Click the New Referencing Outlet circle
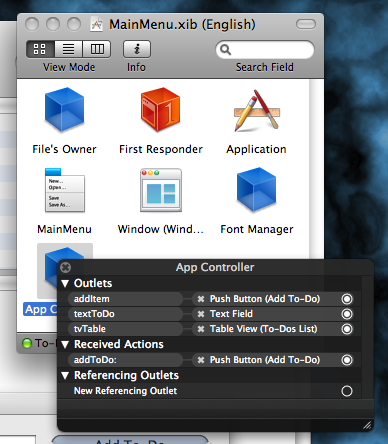This screenshot has width=388, height=444. click(347, 391)
